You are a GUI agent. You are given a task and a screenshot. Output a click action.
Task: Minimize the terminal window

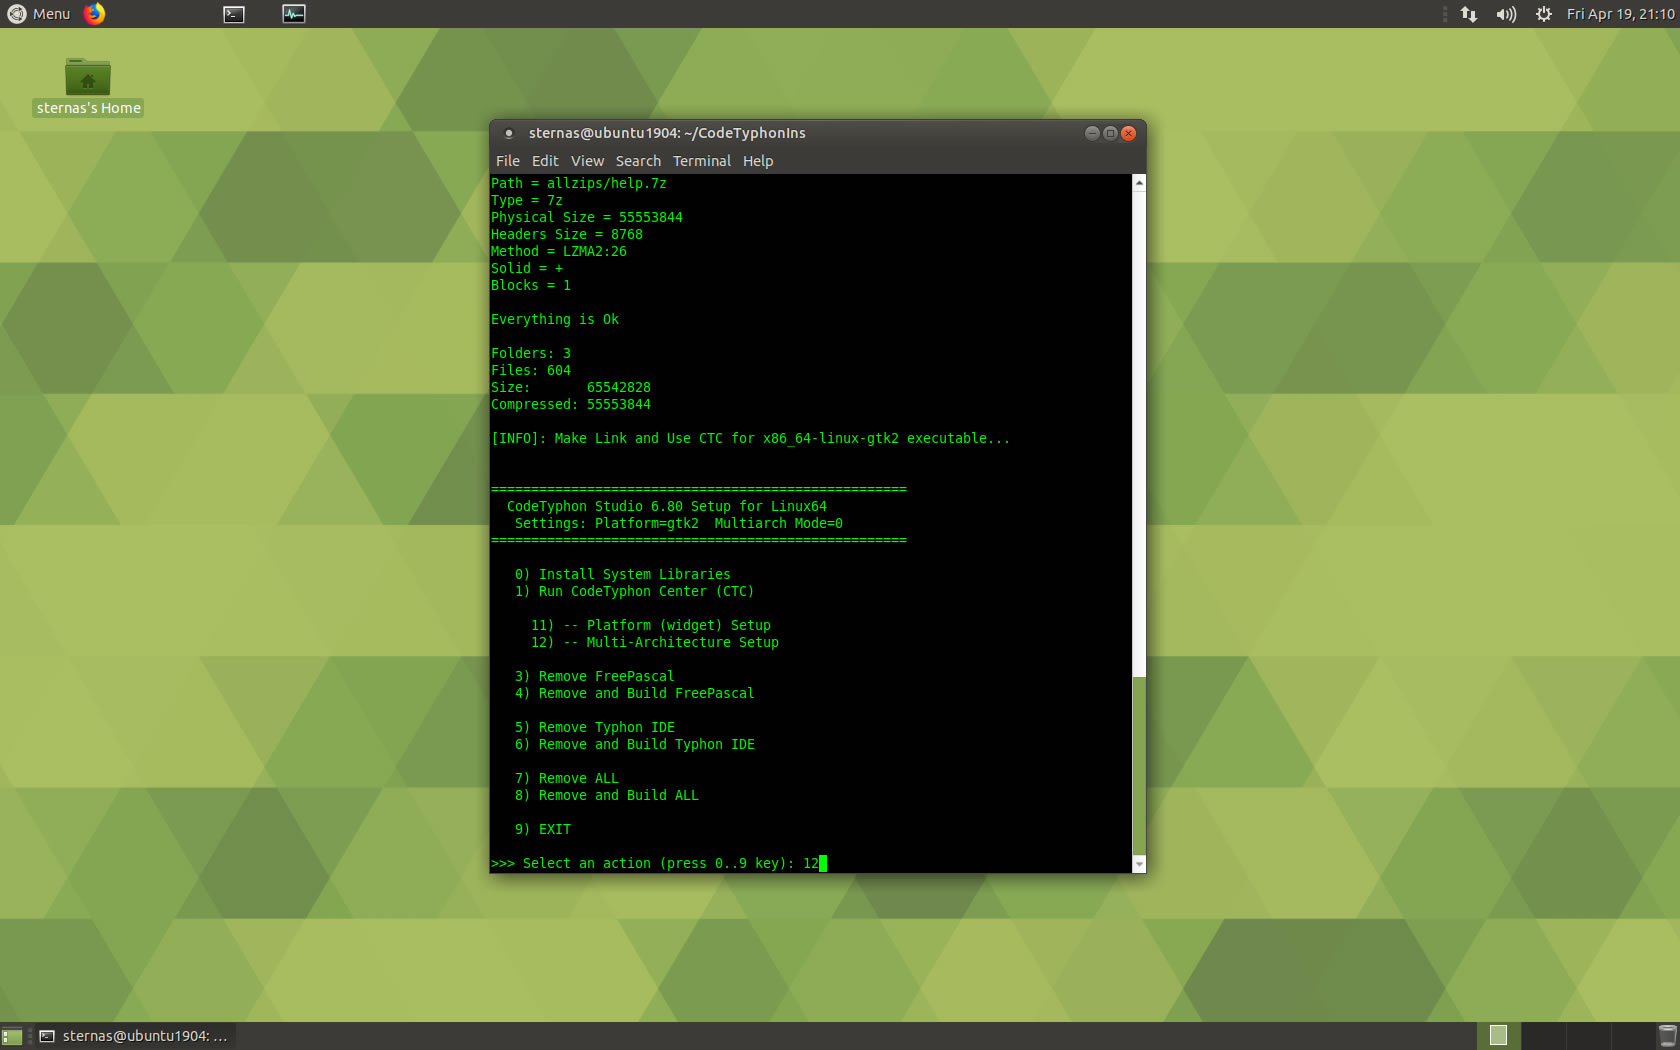coord(1092,133)
